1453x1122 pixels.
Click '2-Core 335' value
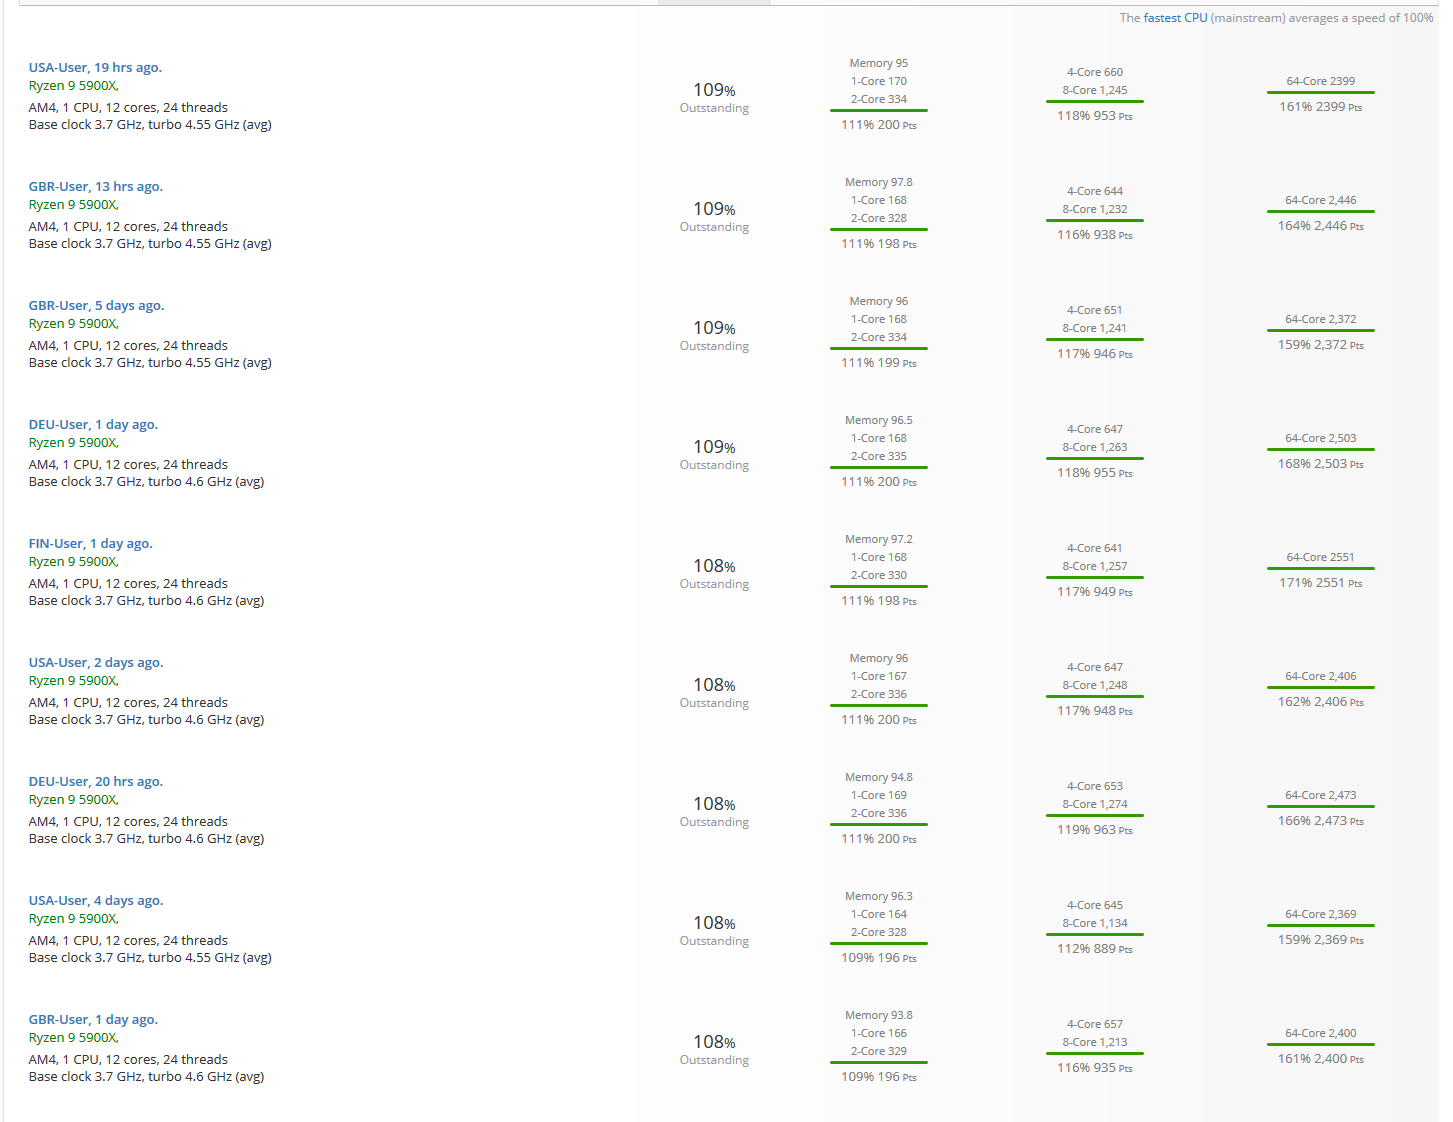(879, 456)
